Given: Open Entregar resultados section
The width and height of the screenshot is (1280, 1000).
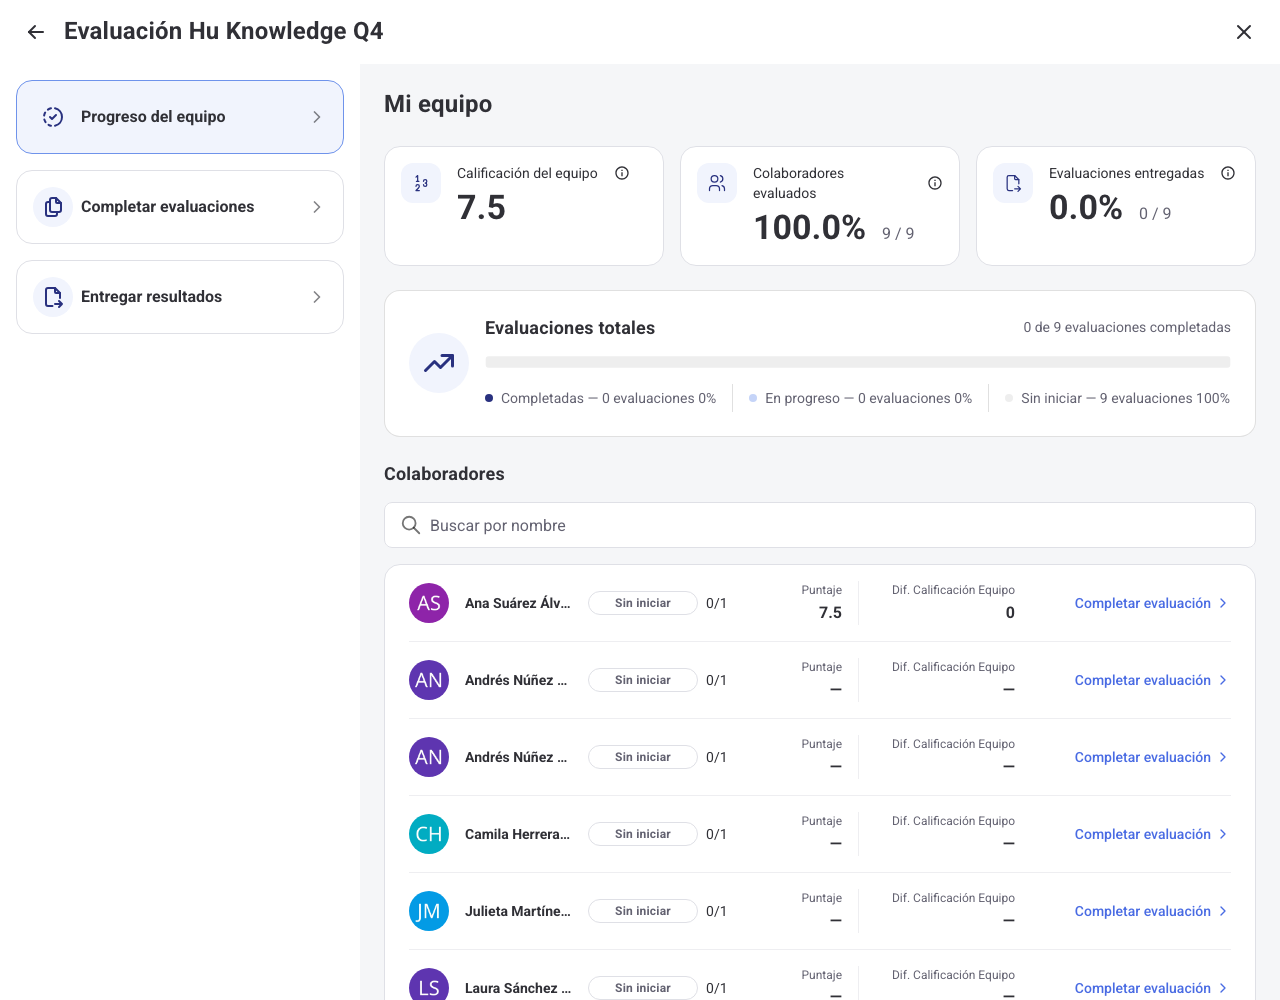Looking at the screenshot, I should tap(180, 297).
